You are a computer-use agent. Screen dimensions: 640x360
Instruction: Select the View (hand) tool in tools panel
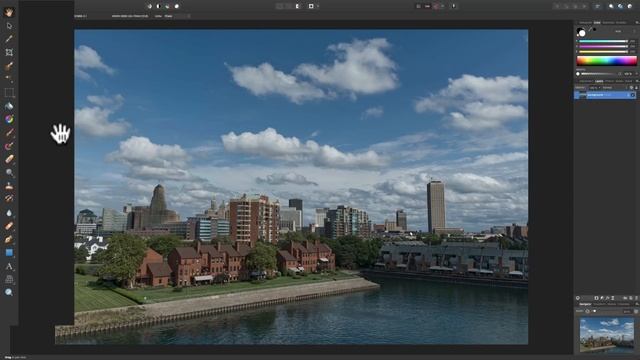(x=9, y=12)
